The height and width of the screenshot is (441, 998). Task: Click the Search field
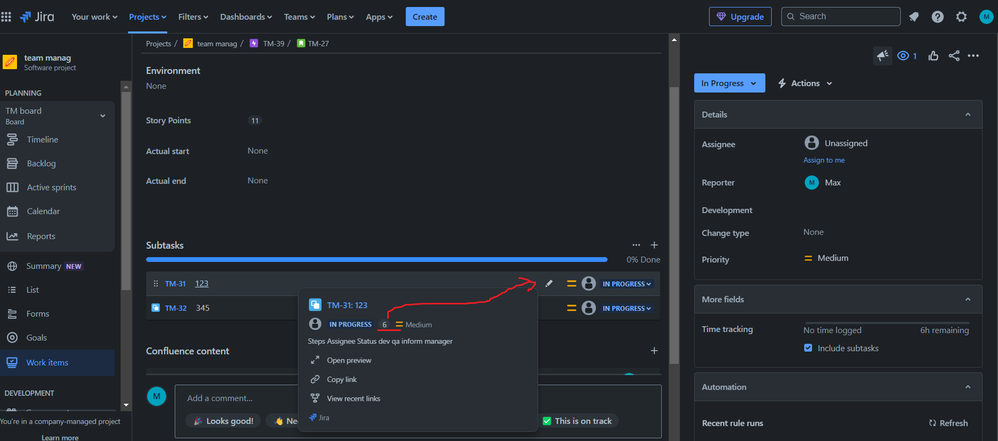click(841, 17)
